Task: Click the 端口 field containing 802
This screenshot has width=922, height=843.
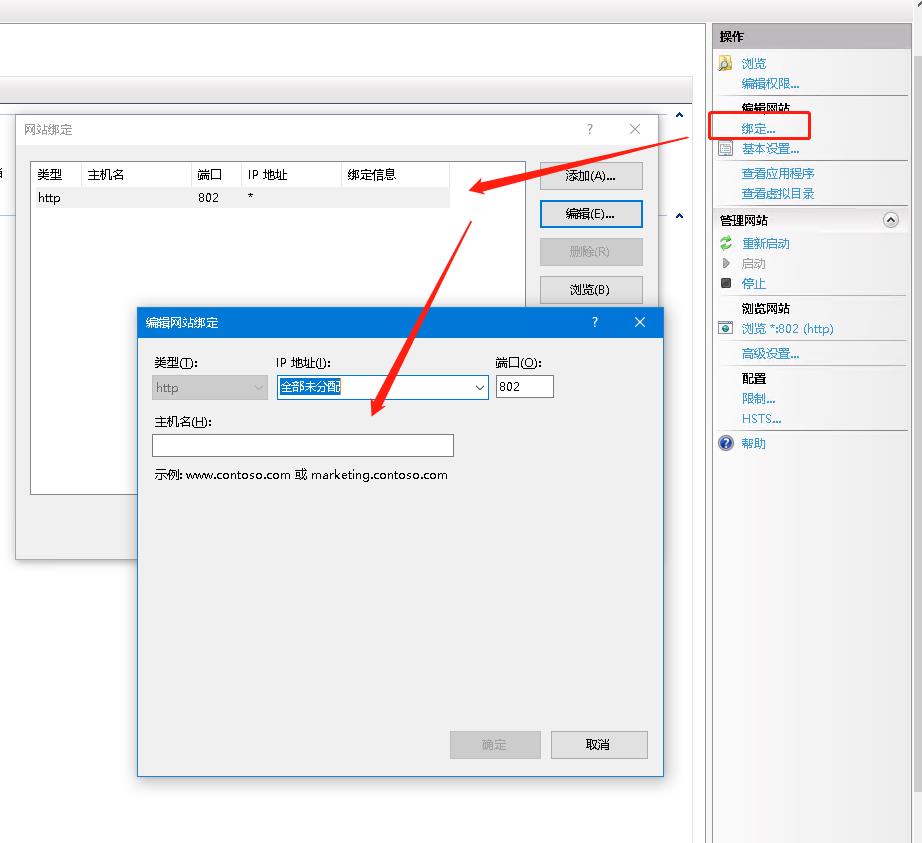Action: 524,387
